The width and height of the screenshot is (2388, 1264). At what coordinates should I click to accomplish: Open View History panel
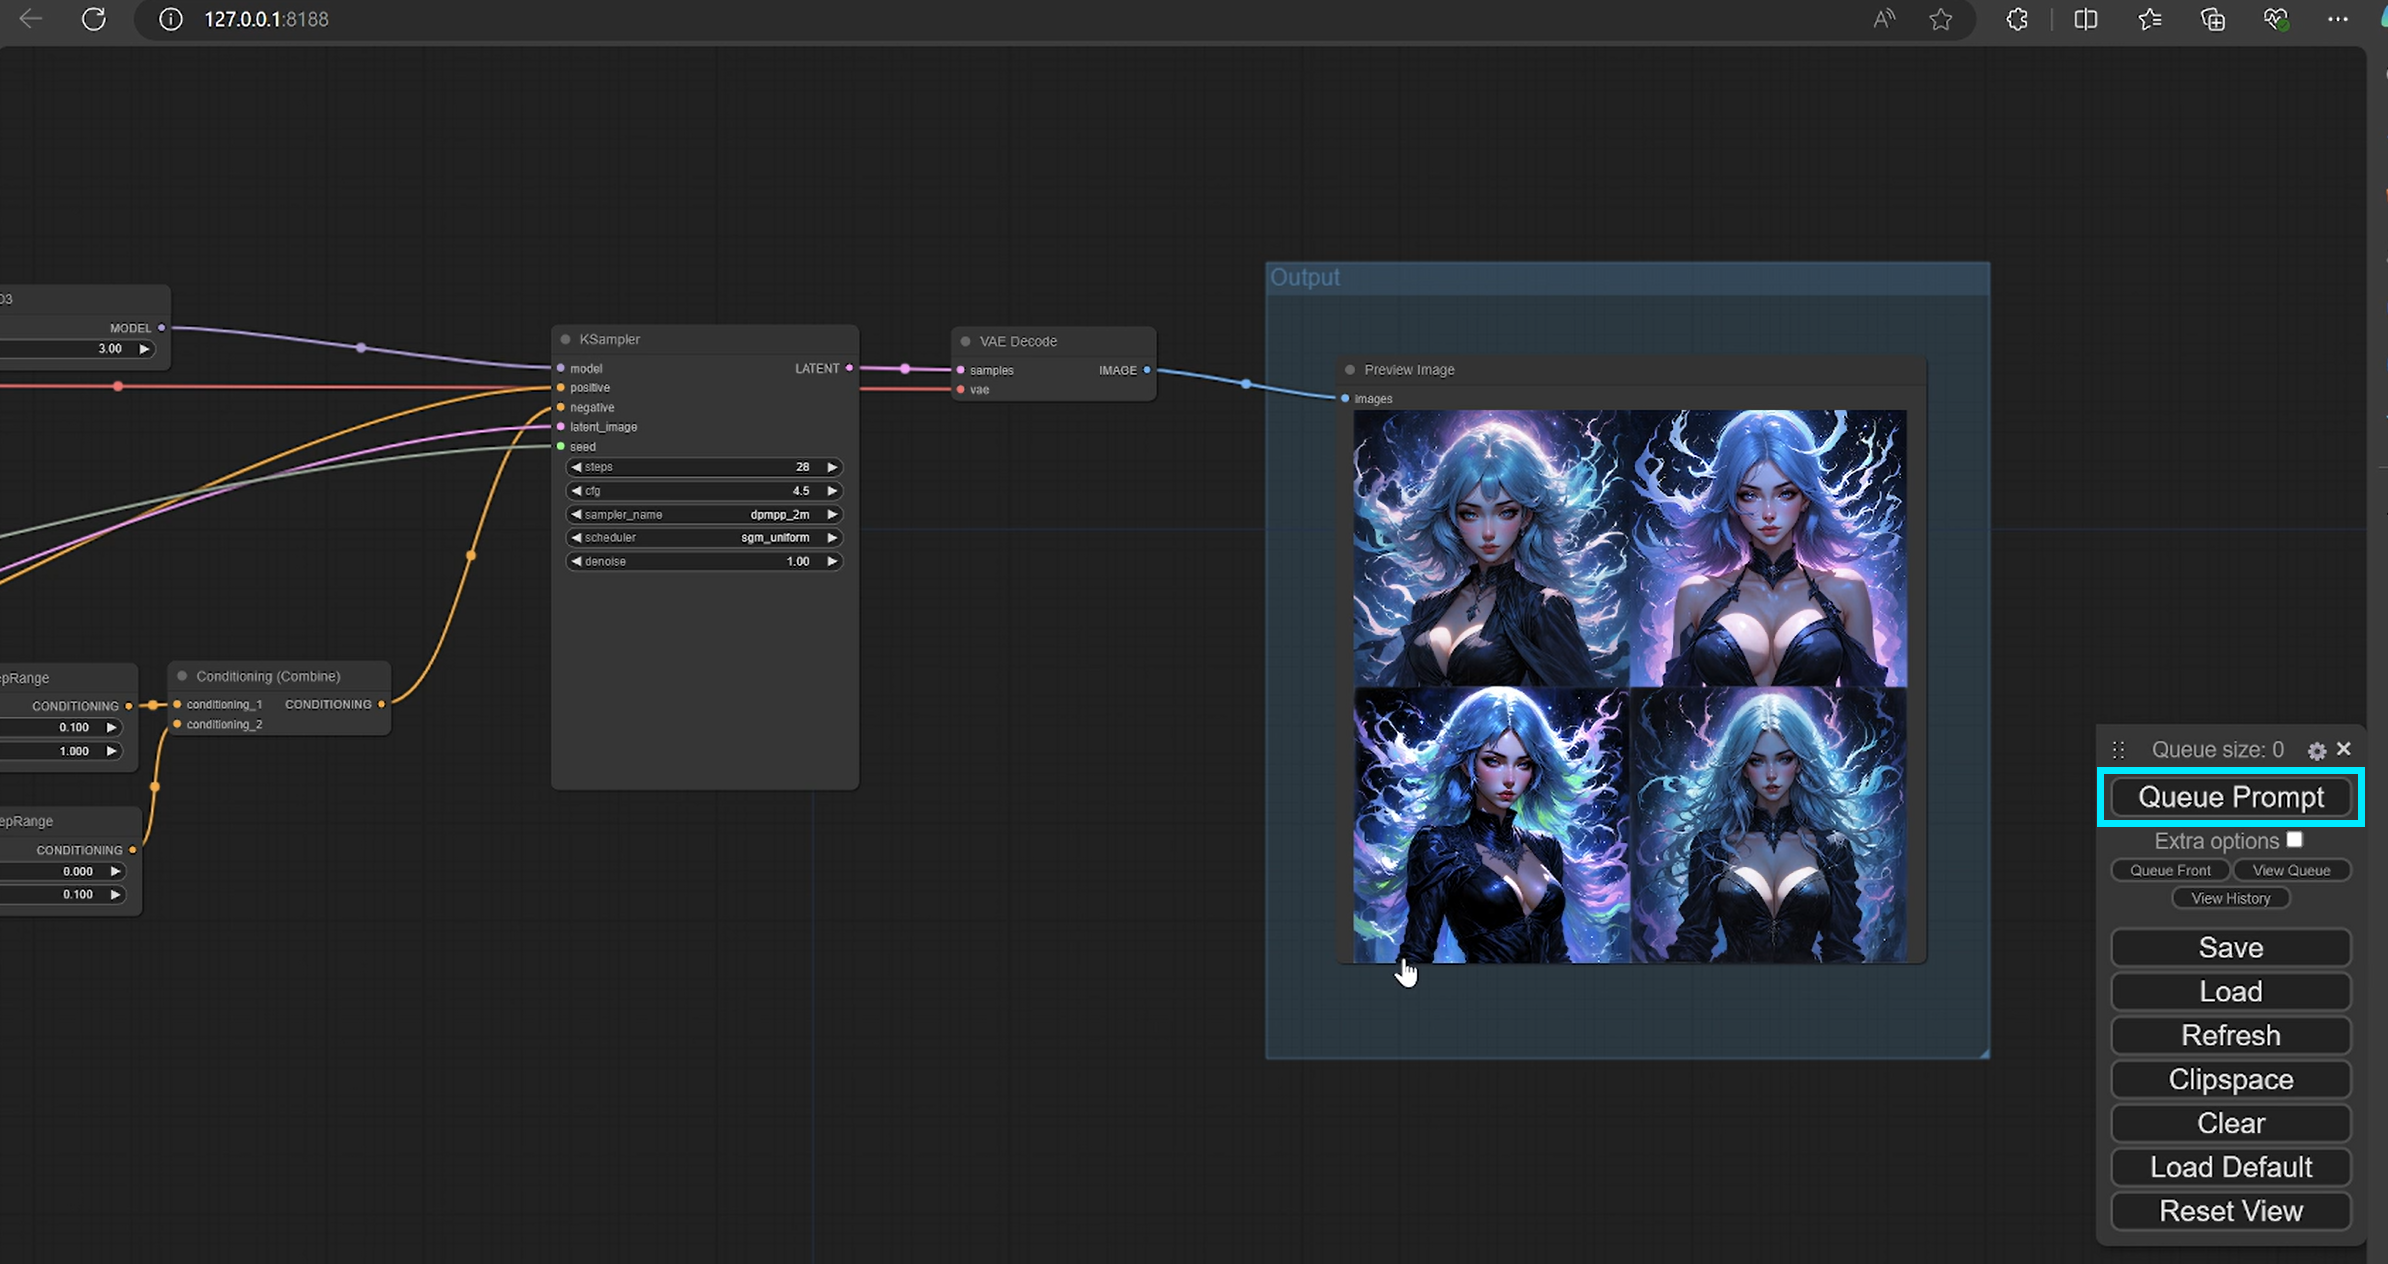tap(2228, 897)
